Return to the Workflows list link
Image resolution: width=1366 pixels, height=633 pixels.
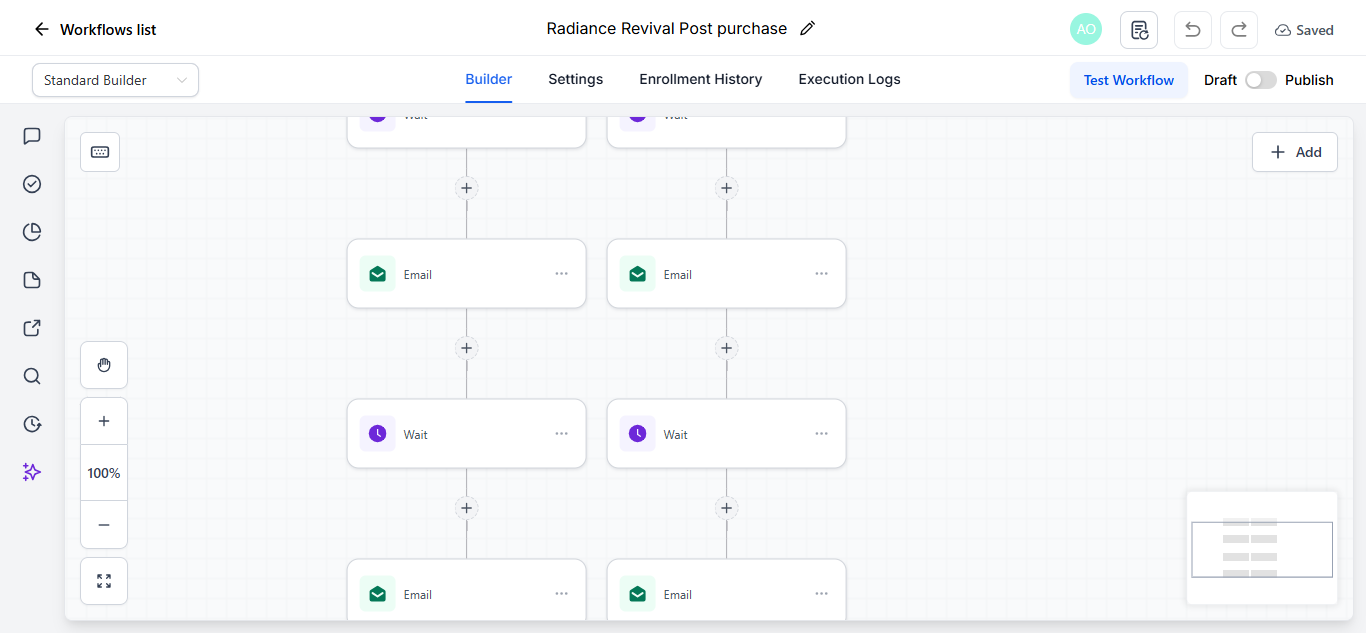pos(108,30)
